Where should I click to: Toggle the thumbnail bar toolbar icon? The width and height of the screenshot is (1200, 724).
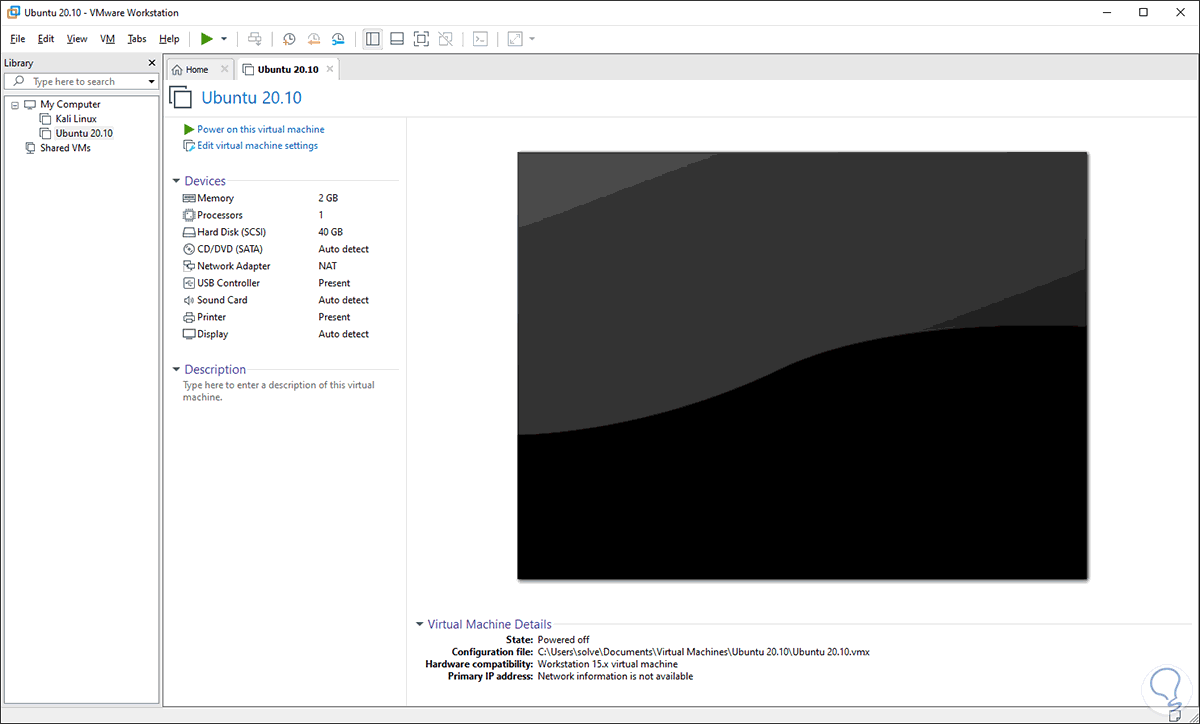pyautogui.click(x=397, y=39)
